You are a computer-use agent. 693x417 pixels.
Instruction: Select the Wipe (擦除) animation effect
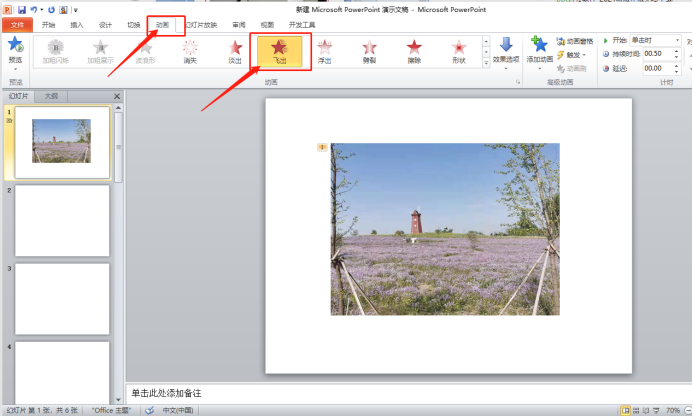[x=414, y=54]
